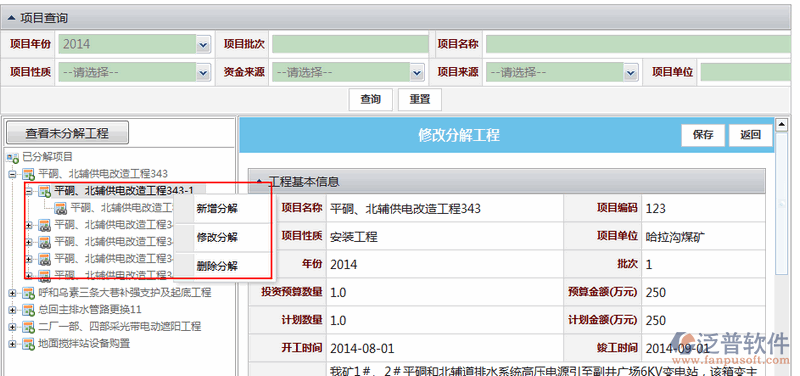The image size is (800, 376).
Task: Click the 保存 button
Action: click(703, 135)
